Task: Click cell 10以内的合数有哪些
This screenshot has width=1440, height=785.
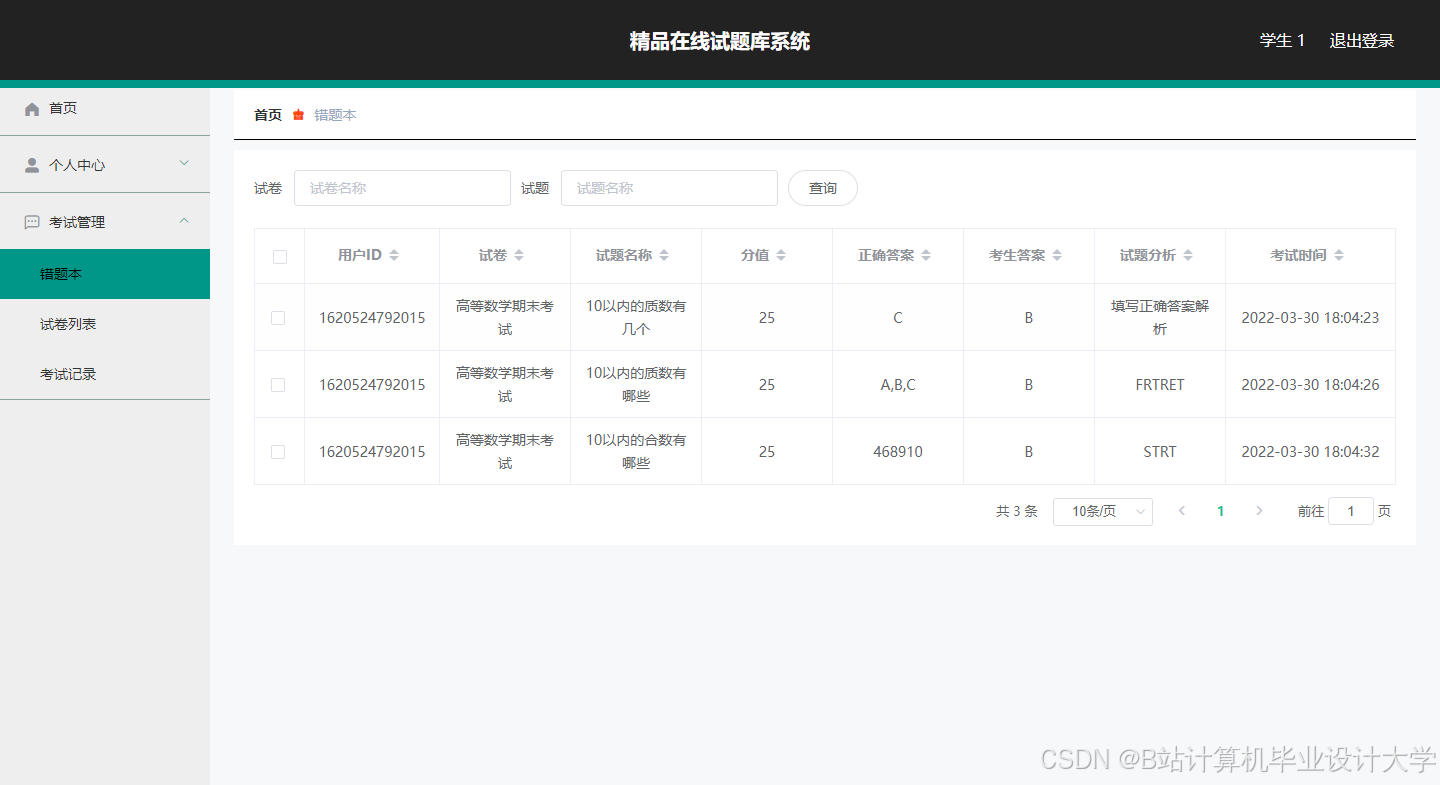Action: pos(636,452)
